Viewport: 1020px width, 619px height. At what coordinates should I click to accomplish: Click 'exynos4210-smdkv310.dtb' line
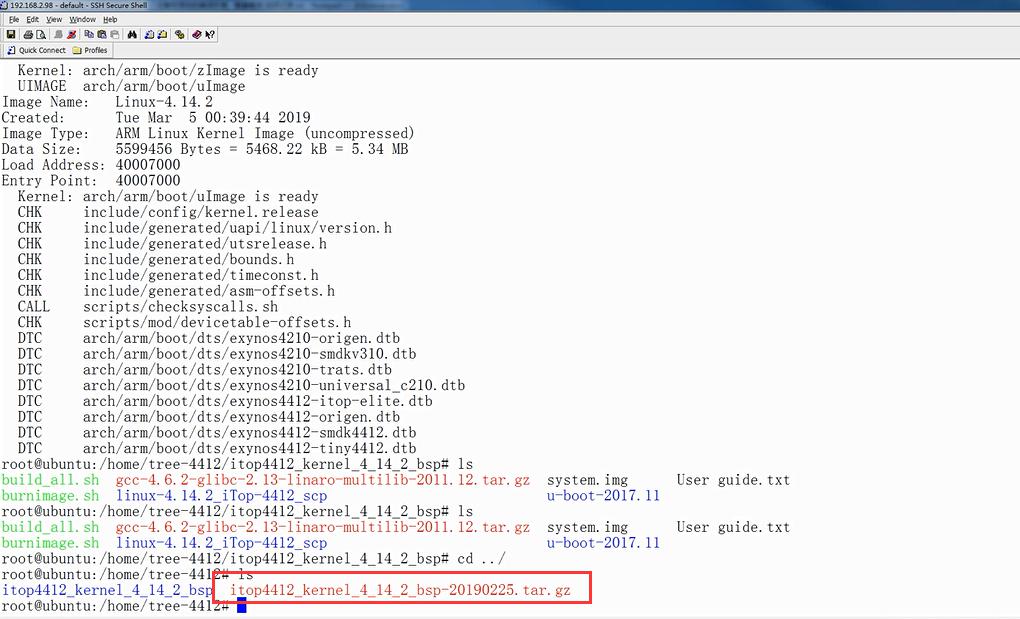pyautogui.click(x=249, y=354)
